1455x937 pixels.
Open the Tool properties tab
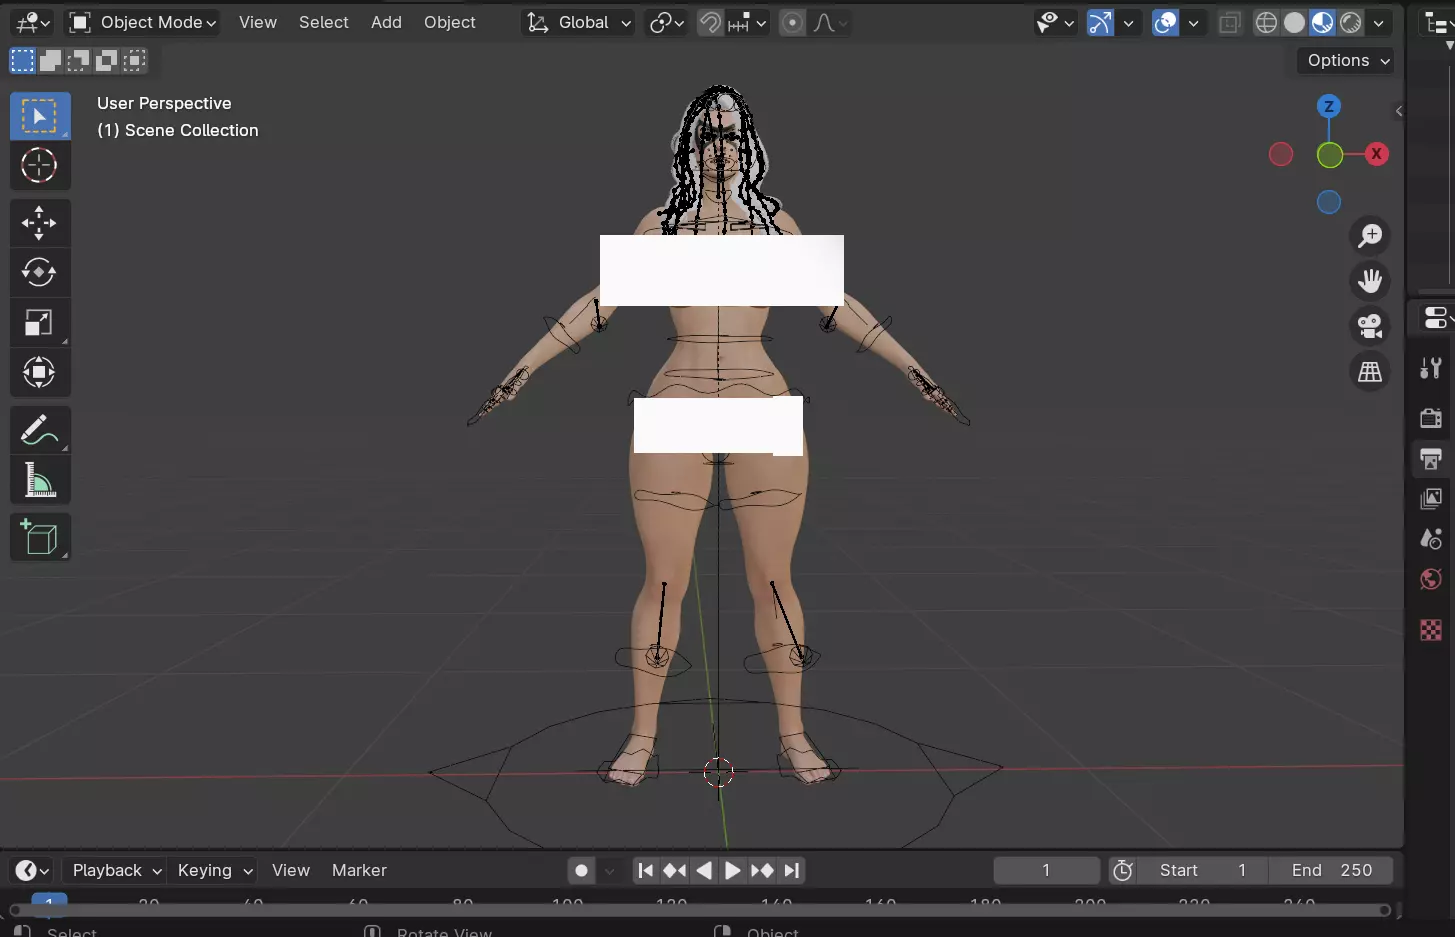coord(1431,368)
